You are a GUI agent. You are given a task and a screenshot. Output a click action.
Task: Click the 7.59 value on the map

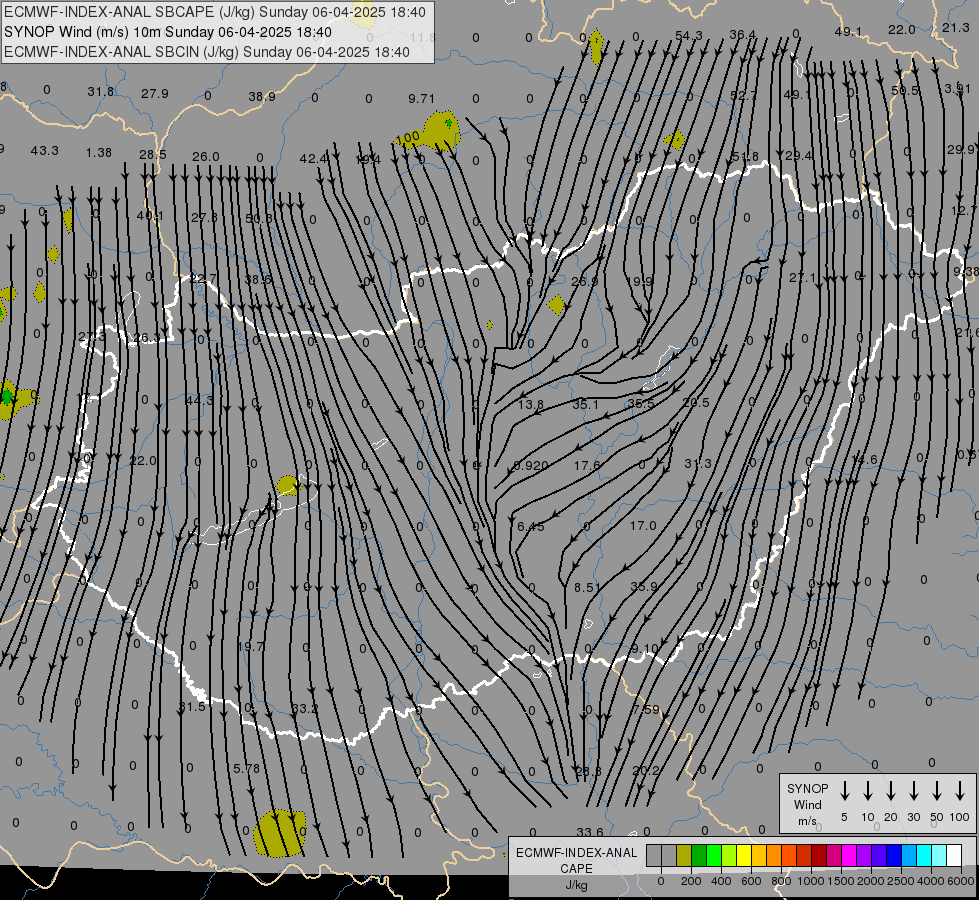pyautogui.click(x=646, y=710)
